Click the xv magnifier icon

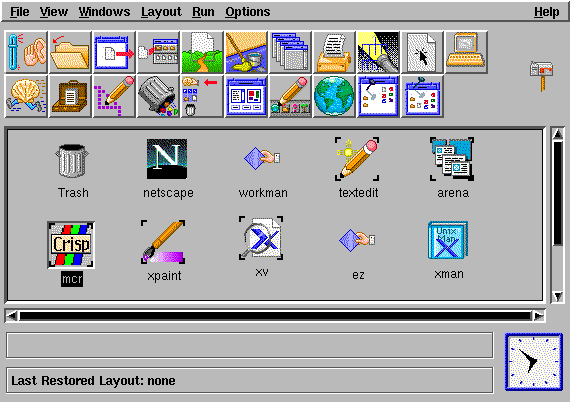(x=261, y=238)
